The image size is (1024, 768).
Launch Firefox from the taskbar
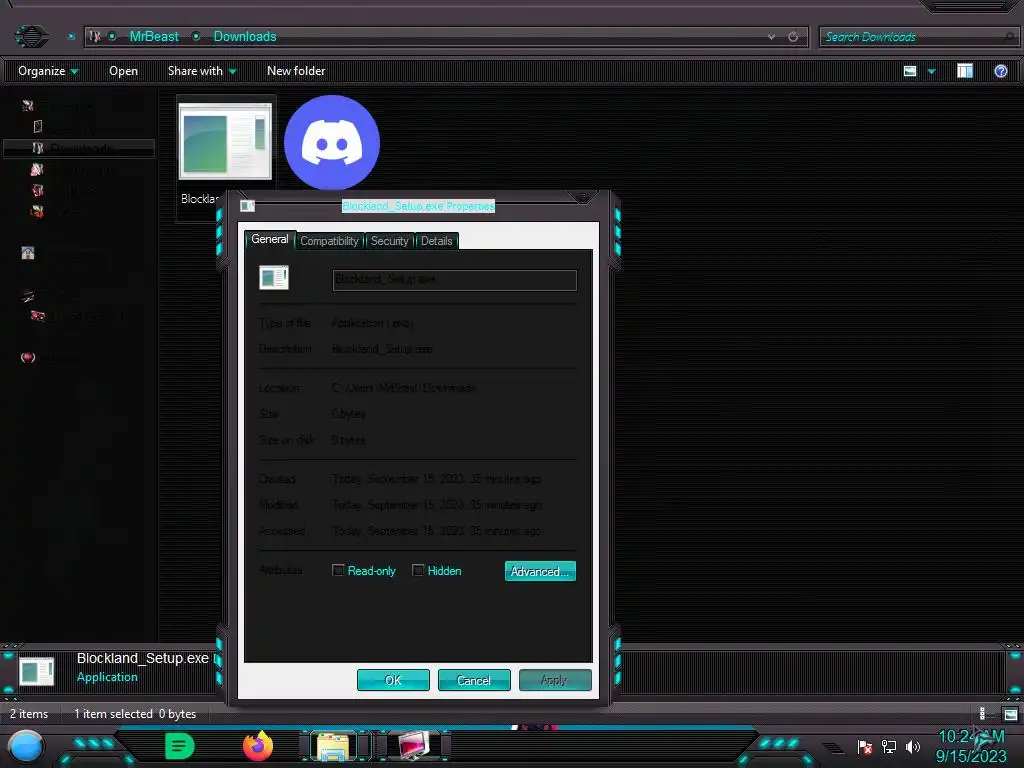tap(259, 745)
